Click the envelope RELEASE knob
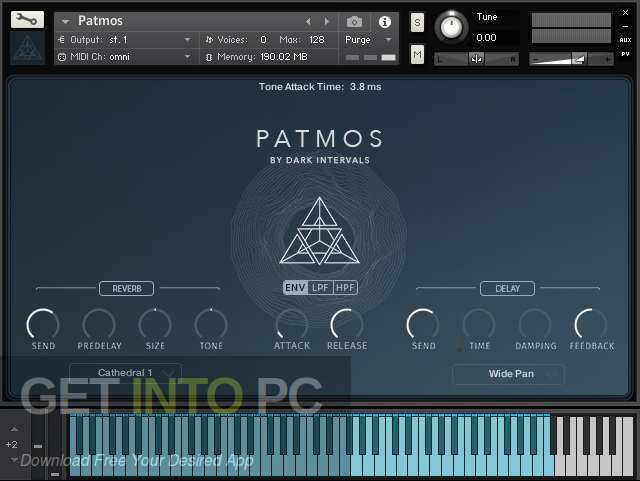 point(347,325)
